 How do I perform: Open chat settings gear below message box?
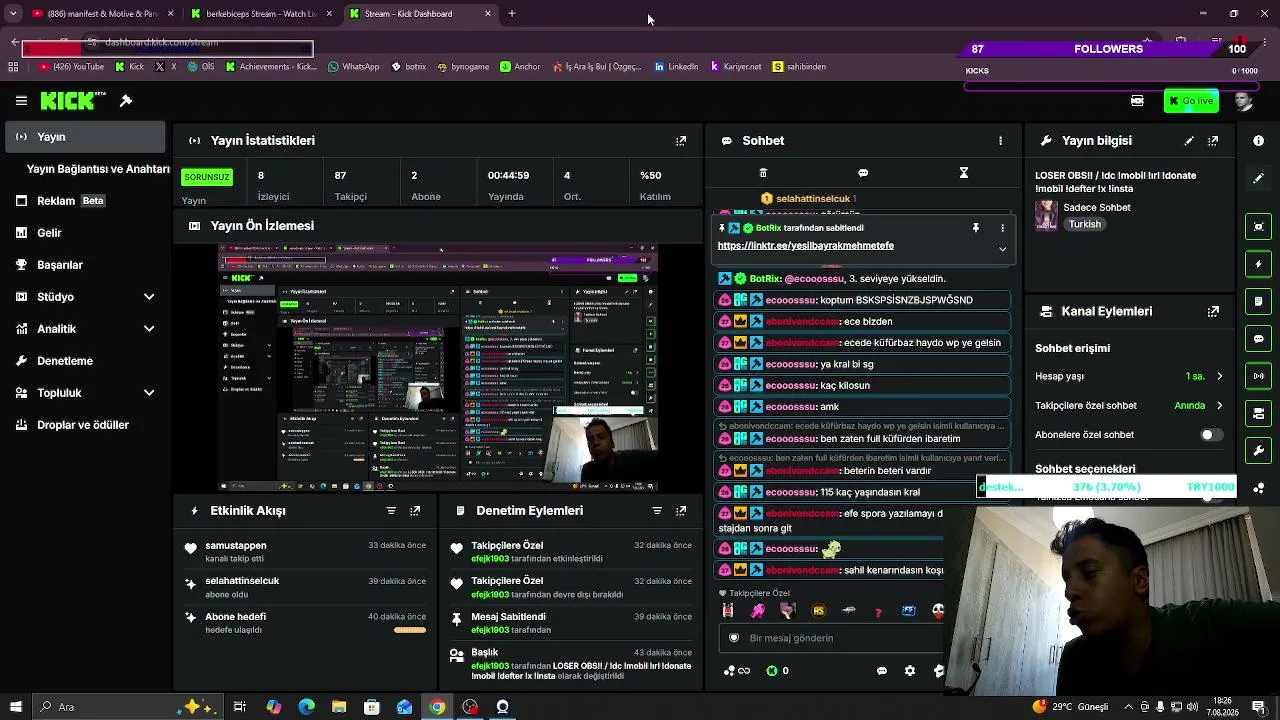tap(910, 671)
